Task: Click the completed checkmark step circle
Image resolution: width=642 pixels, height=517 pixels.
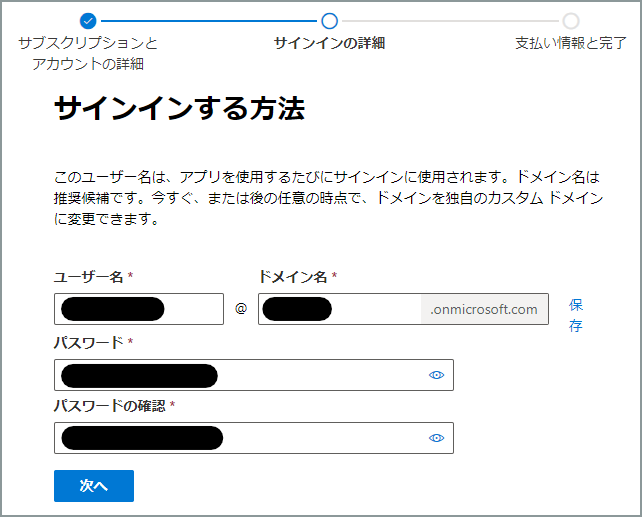Action: click(88, 21)
